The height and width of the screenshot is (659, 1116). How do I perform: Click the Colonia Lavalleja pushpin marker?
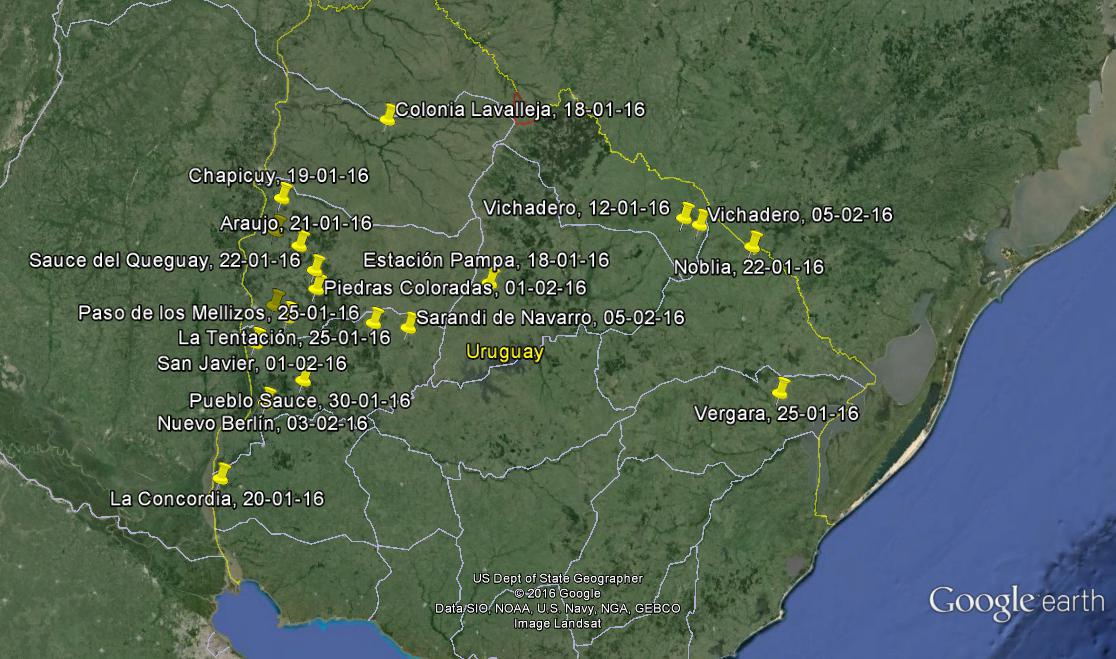coord(388,114)
